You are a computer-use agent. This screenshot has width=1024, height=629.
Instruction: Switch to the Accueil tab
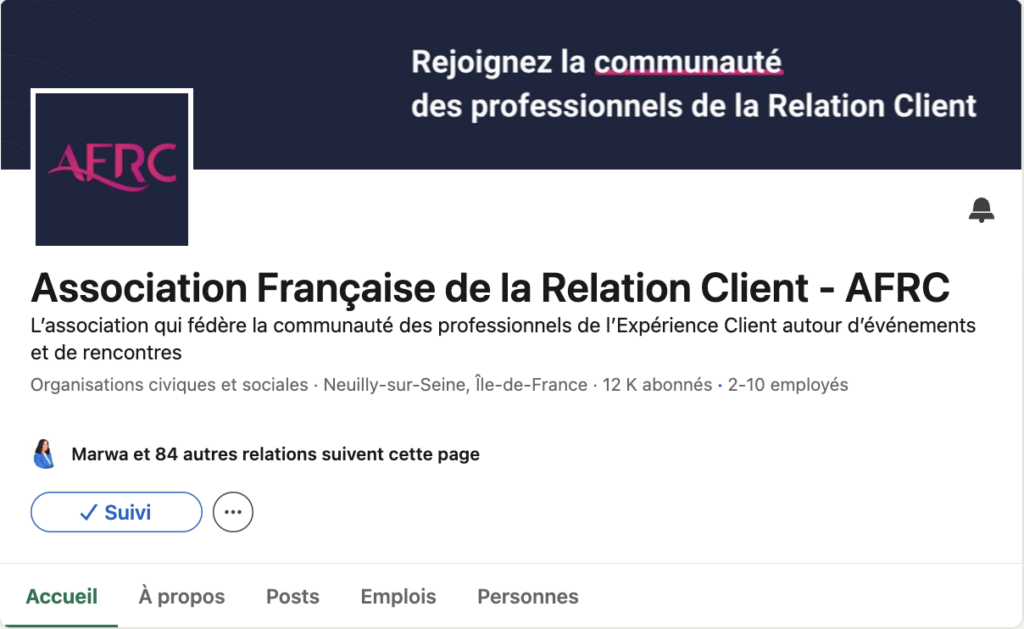62,597
